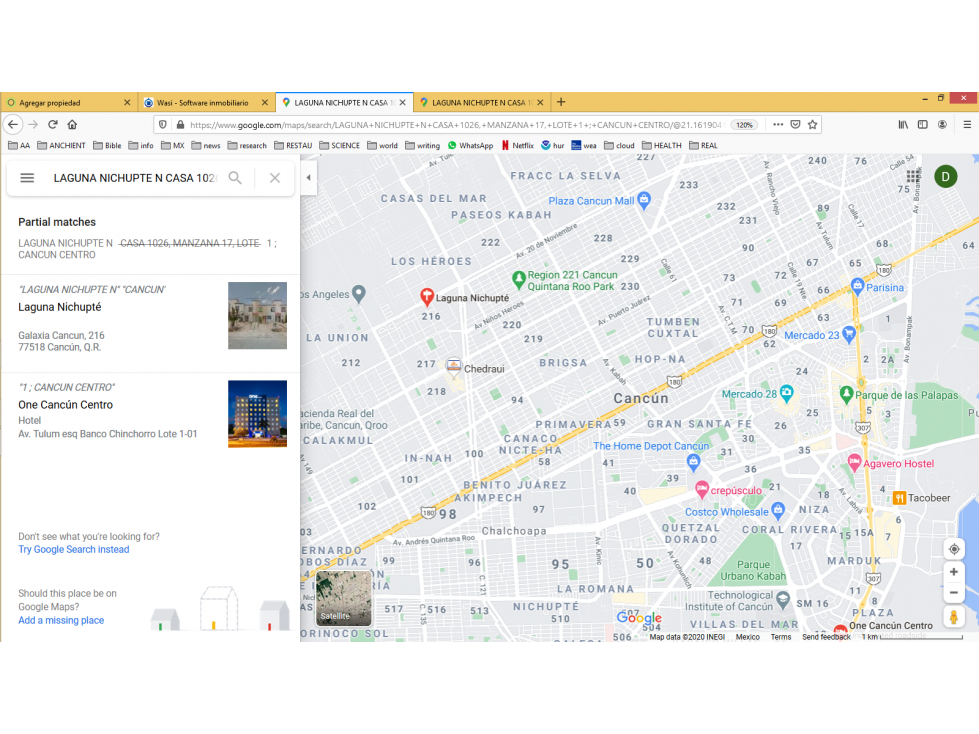Switch to the Wasi - Software inmobiliario tab
Viewport: 979px width, 734px height.
tap(206, 102)
